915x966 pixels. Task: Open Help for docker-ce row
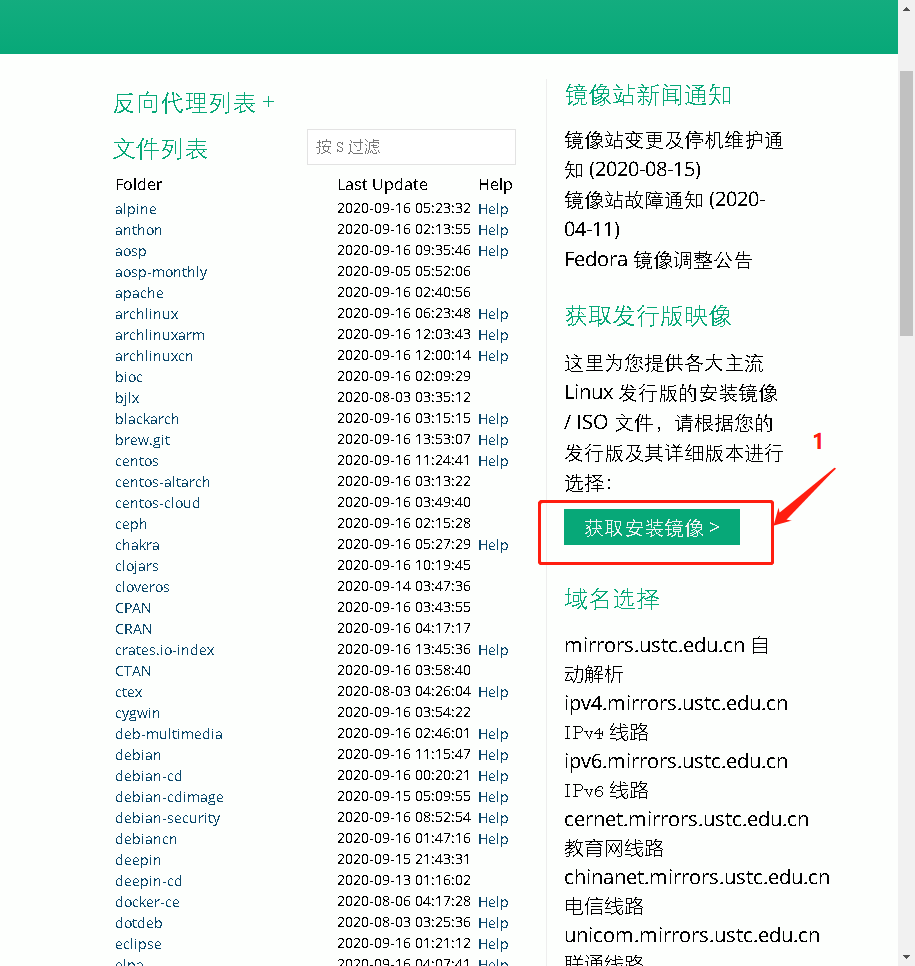[493, 902]
